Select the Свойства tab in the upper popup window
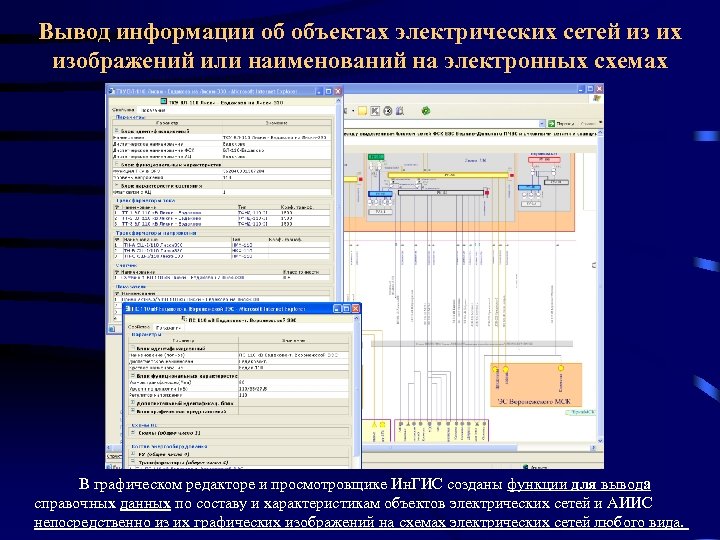 coord(123,110)
